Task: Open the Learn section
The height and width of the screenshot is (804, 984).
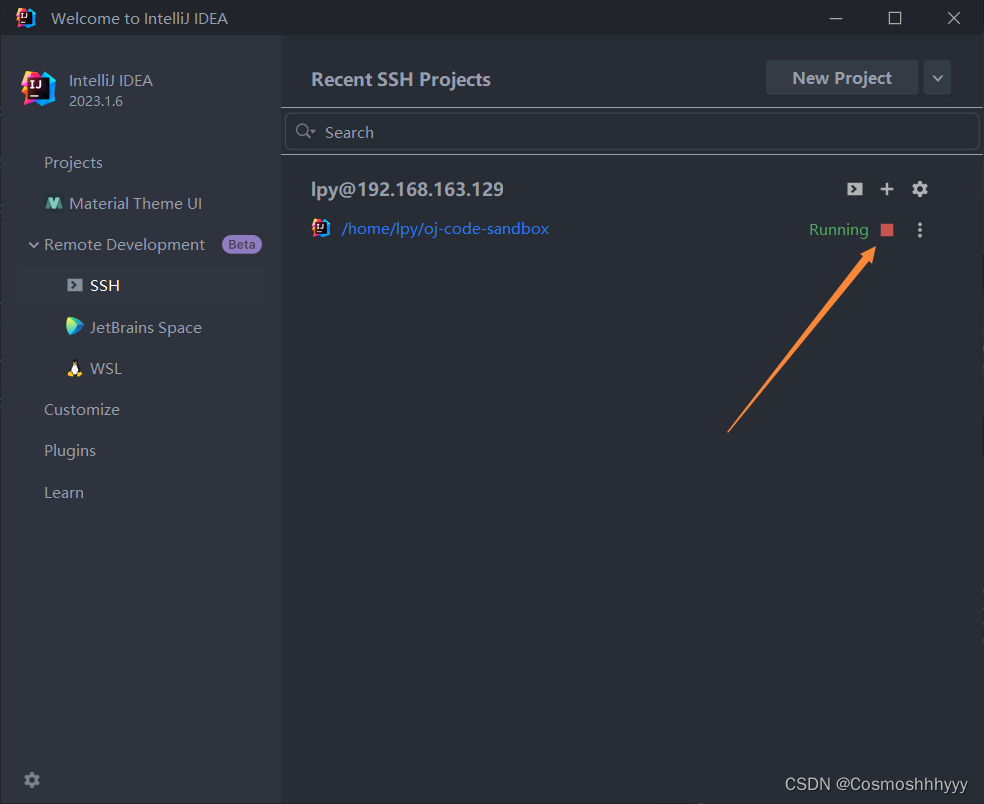Action: [x=64, y=493]
